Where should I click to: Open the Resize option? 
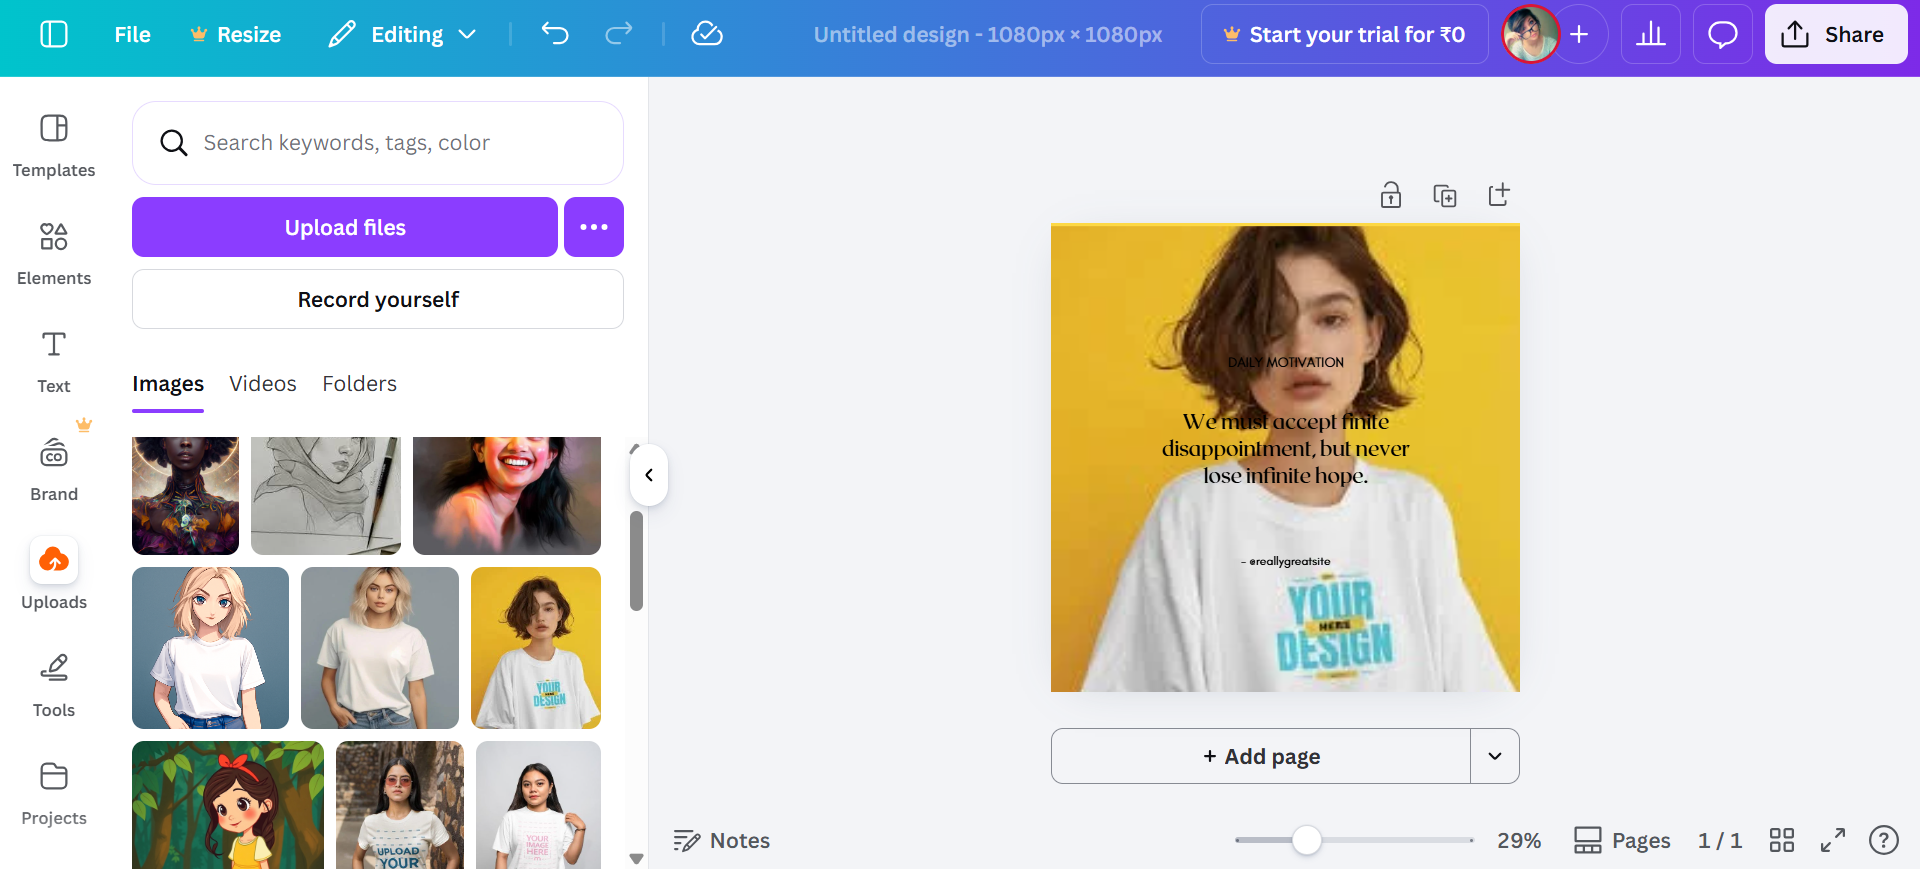click(236, 34)
